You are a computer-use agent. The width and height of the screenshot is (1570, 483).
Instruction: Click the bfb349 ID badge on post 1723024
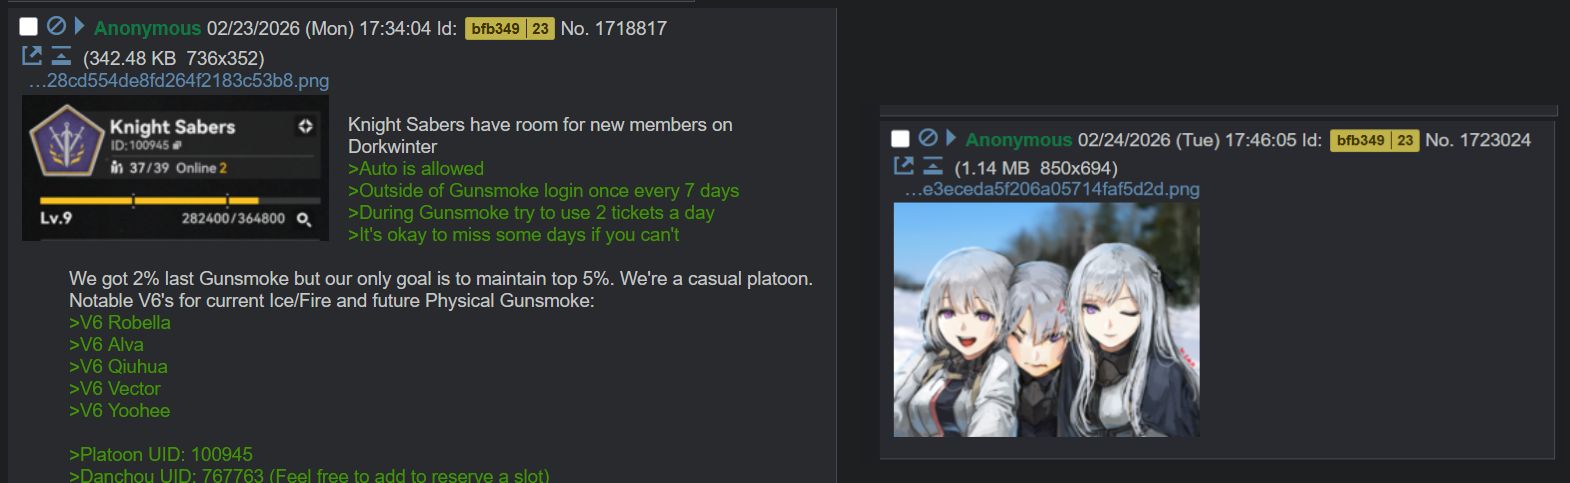pos(1374,140)
